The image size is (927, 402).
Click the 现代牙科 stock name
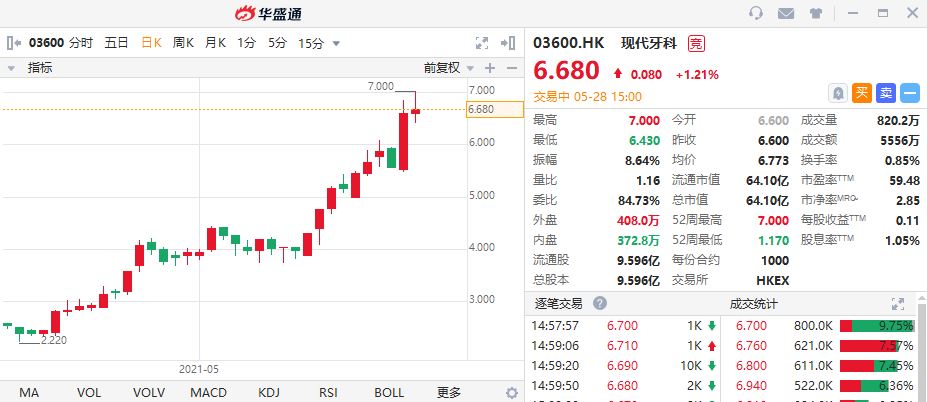[x=649, y=43]
